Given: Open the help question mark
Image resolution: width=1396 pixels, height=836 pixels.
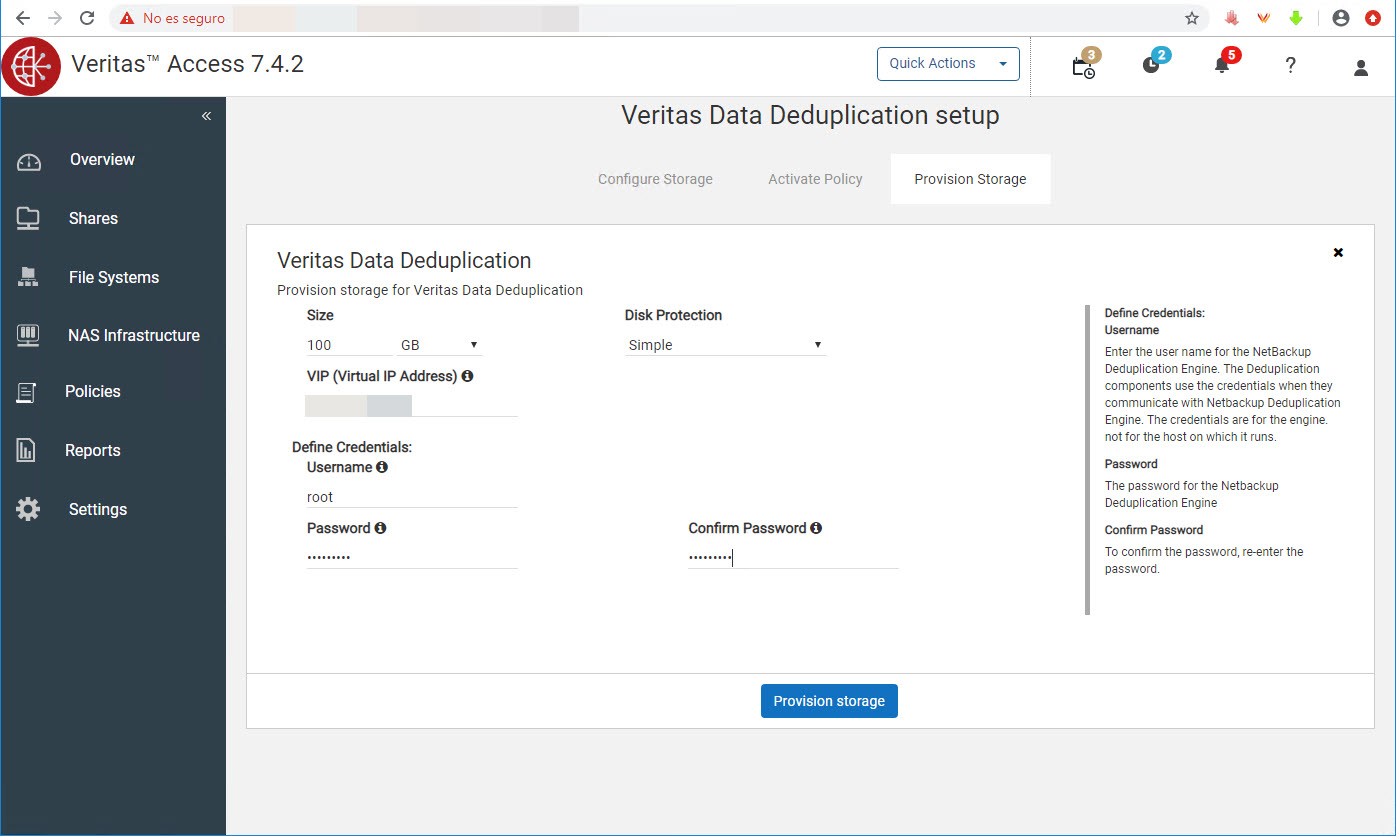Looking at the screenshot, I should [1290, 66].
